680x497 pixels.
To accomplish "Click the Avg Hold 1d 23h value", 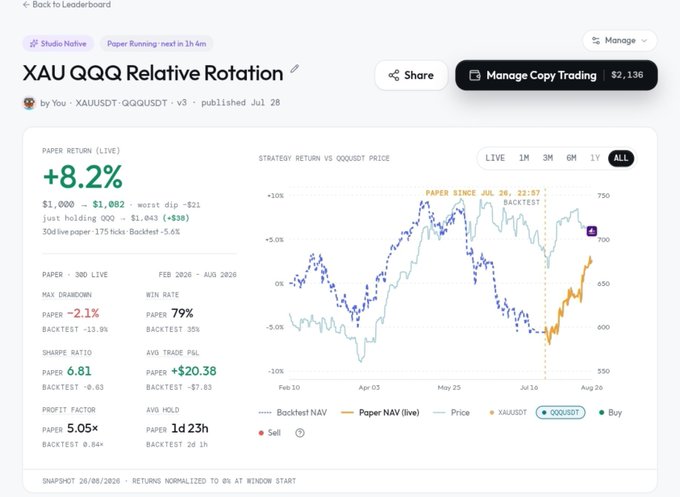I will click(190, 428).
